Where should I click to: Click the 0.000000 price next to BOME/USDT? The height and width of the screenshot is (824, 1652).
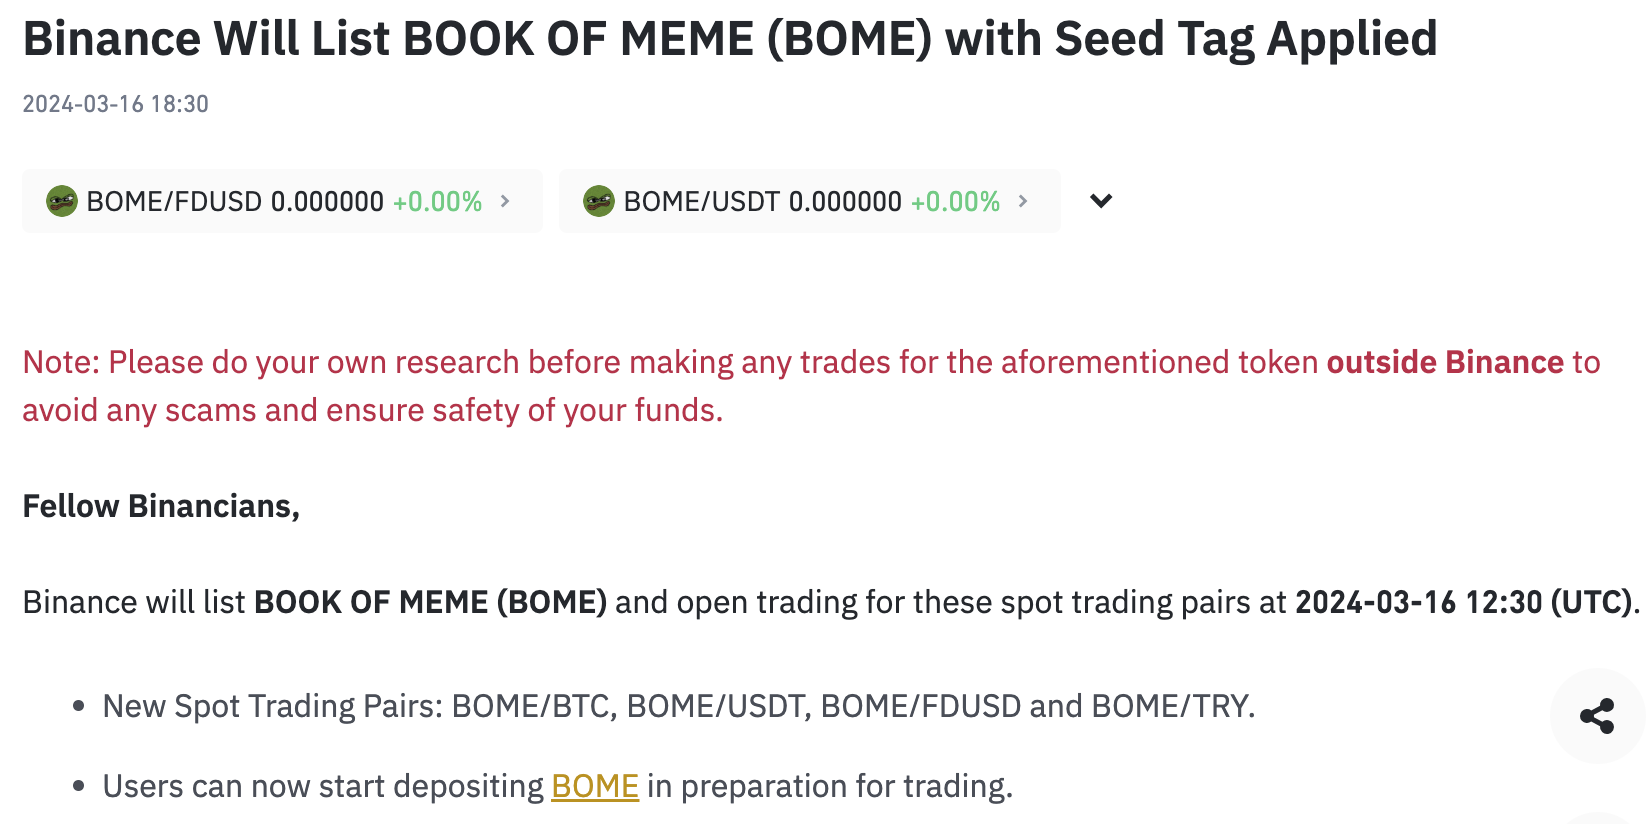(x=845, y=202)
